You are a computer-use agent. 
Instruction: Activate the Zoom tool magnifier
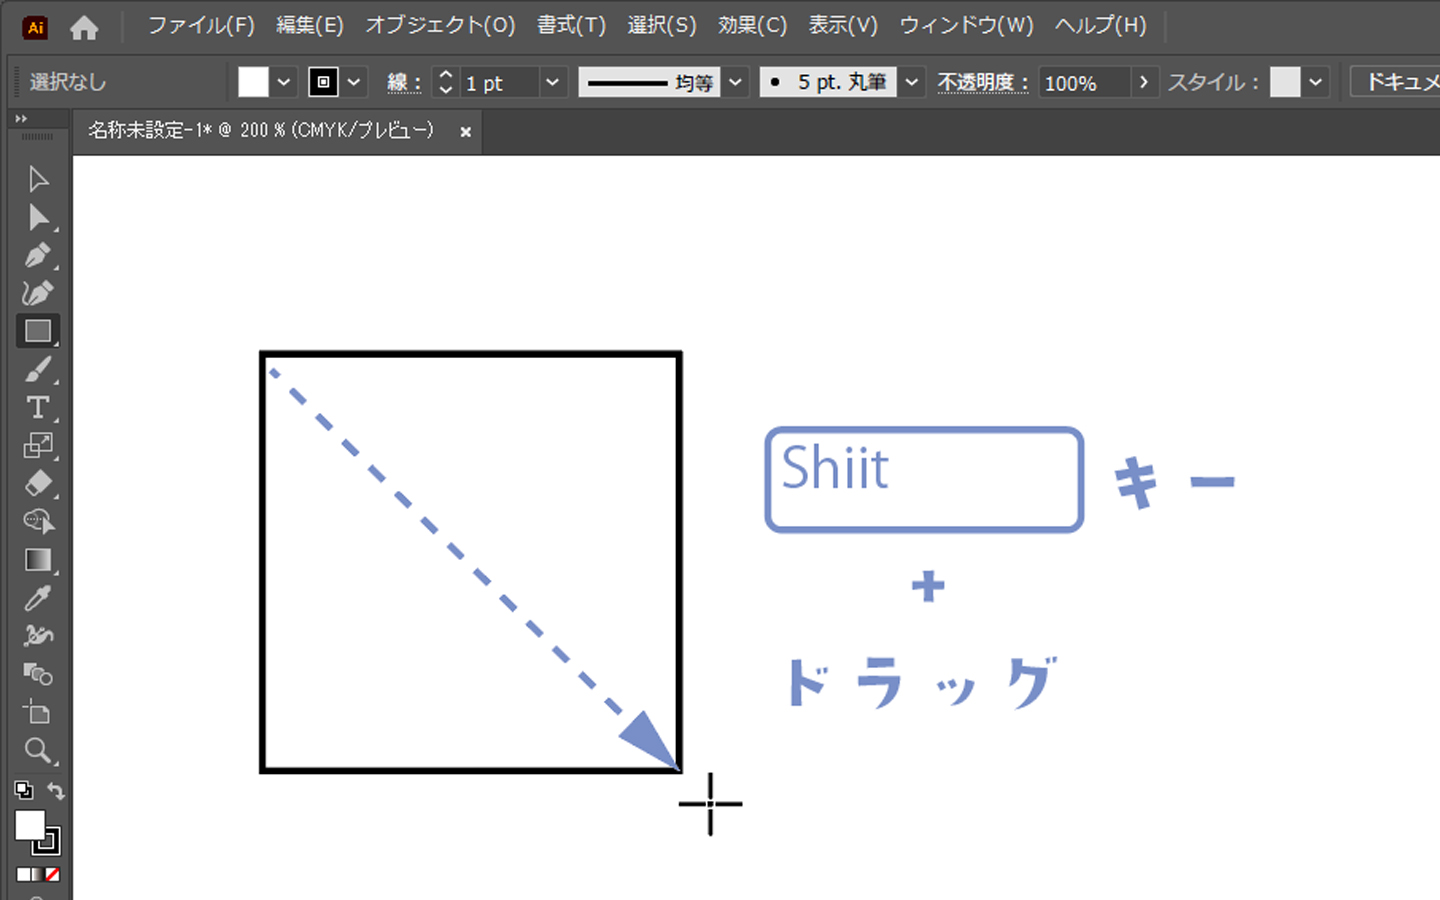click(x=38, y=750)
